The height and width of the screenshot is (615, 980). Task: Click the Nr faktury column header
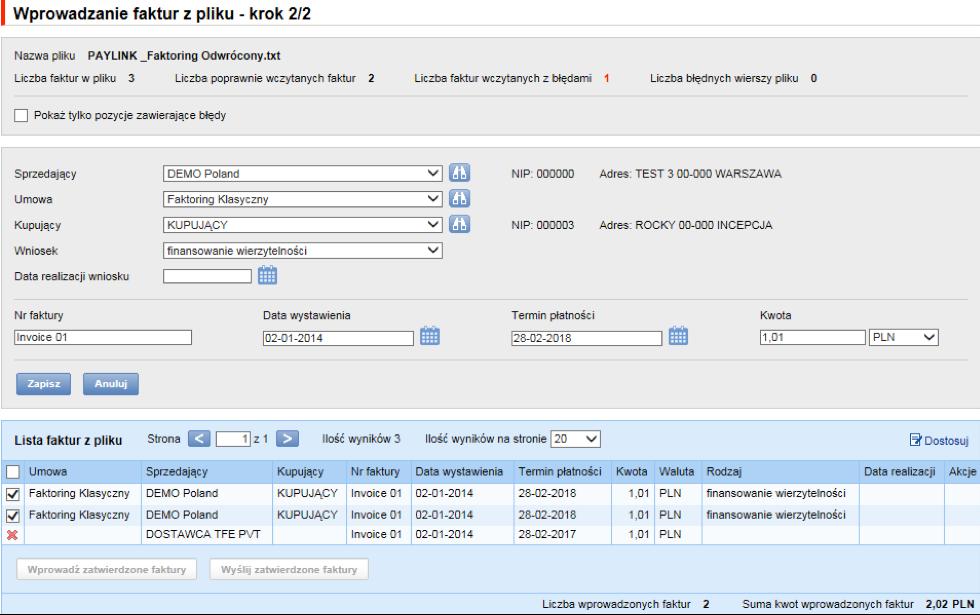pos(375,472)
